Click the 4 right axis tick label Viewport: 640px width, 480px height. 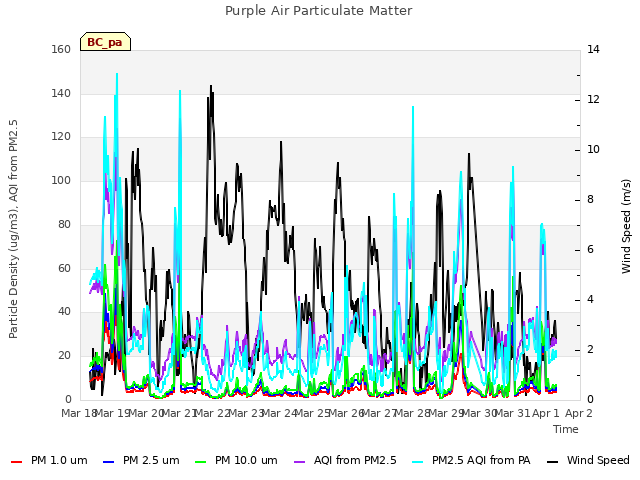pyautogui.click(x=590, y=300)
